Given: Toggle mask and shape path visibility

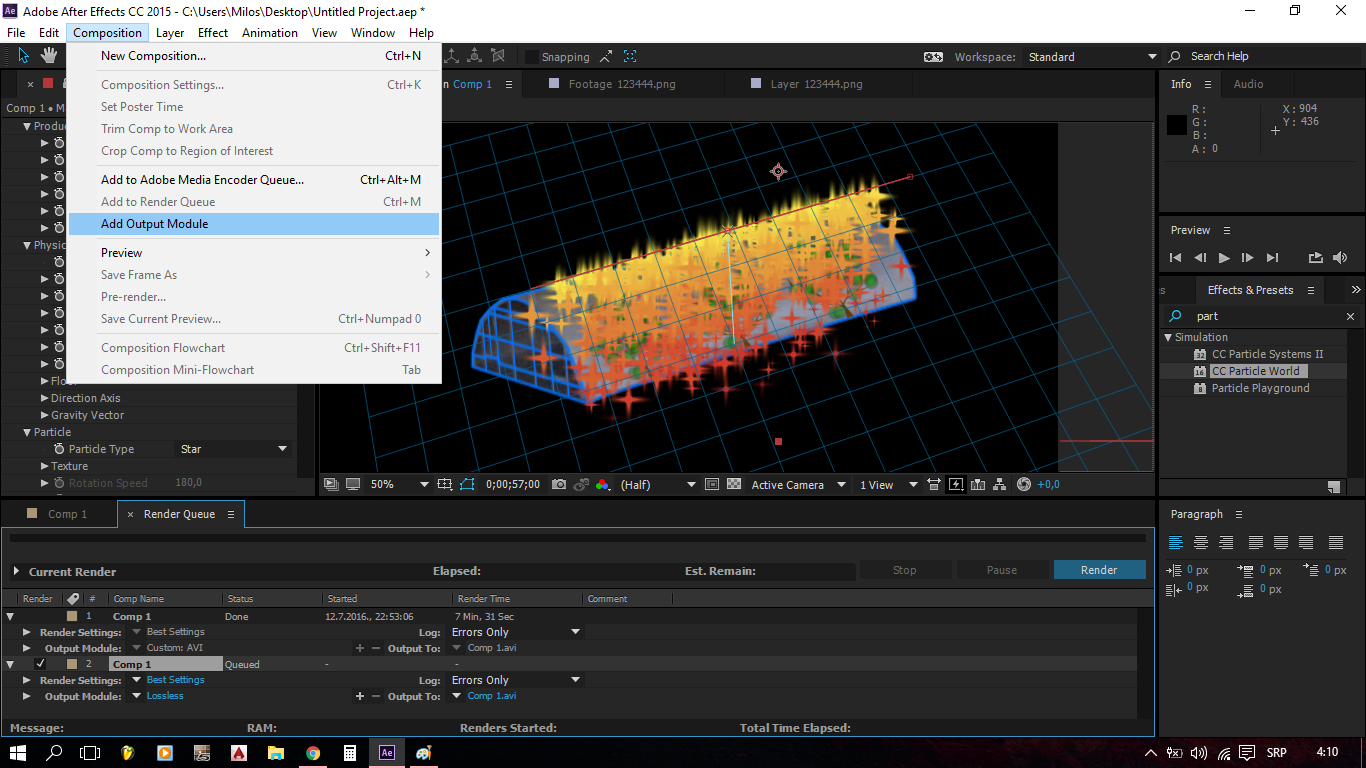Looking at the screenshot, I should [466, 484].
